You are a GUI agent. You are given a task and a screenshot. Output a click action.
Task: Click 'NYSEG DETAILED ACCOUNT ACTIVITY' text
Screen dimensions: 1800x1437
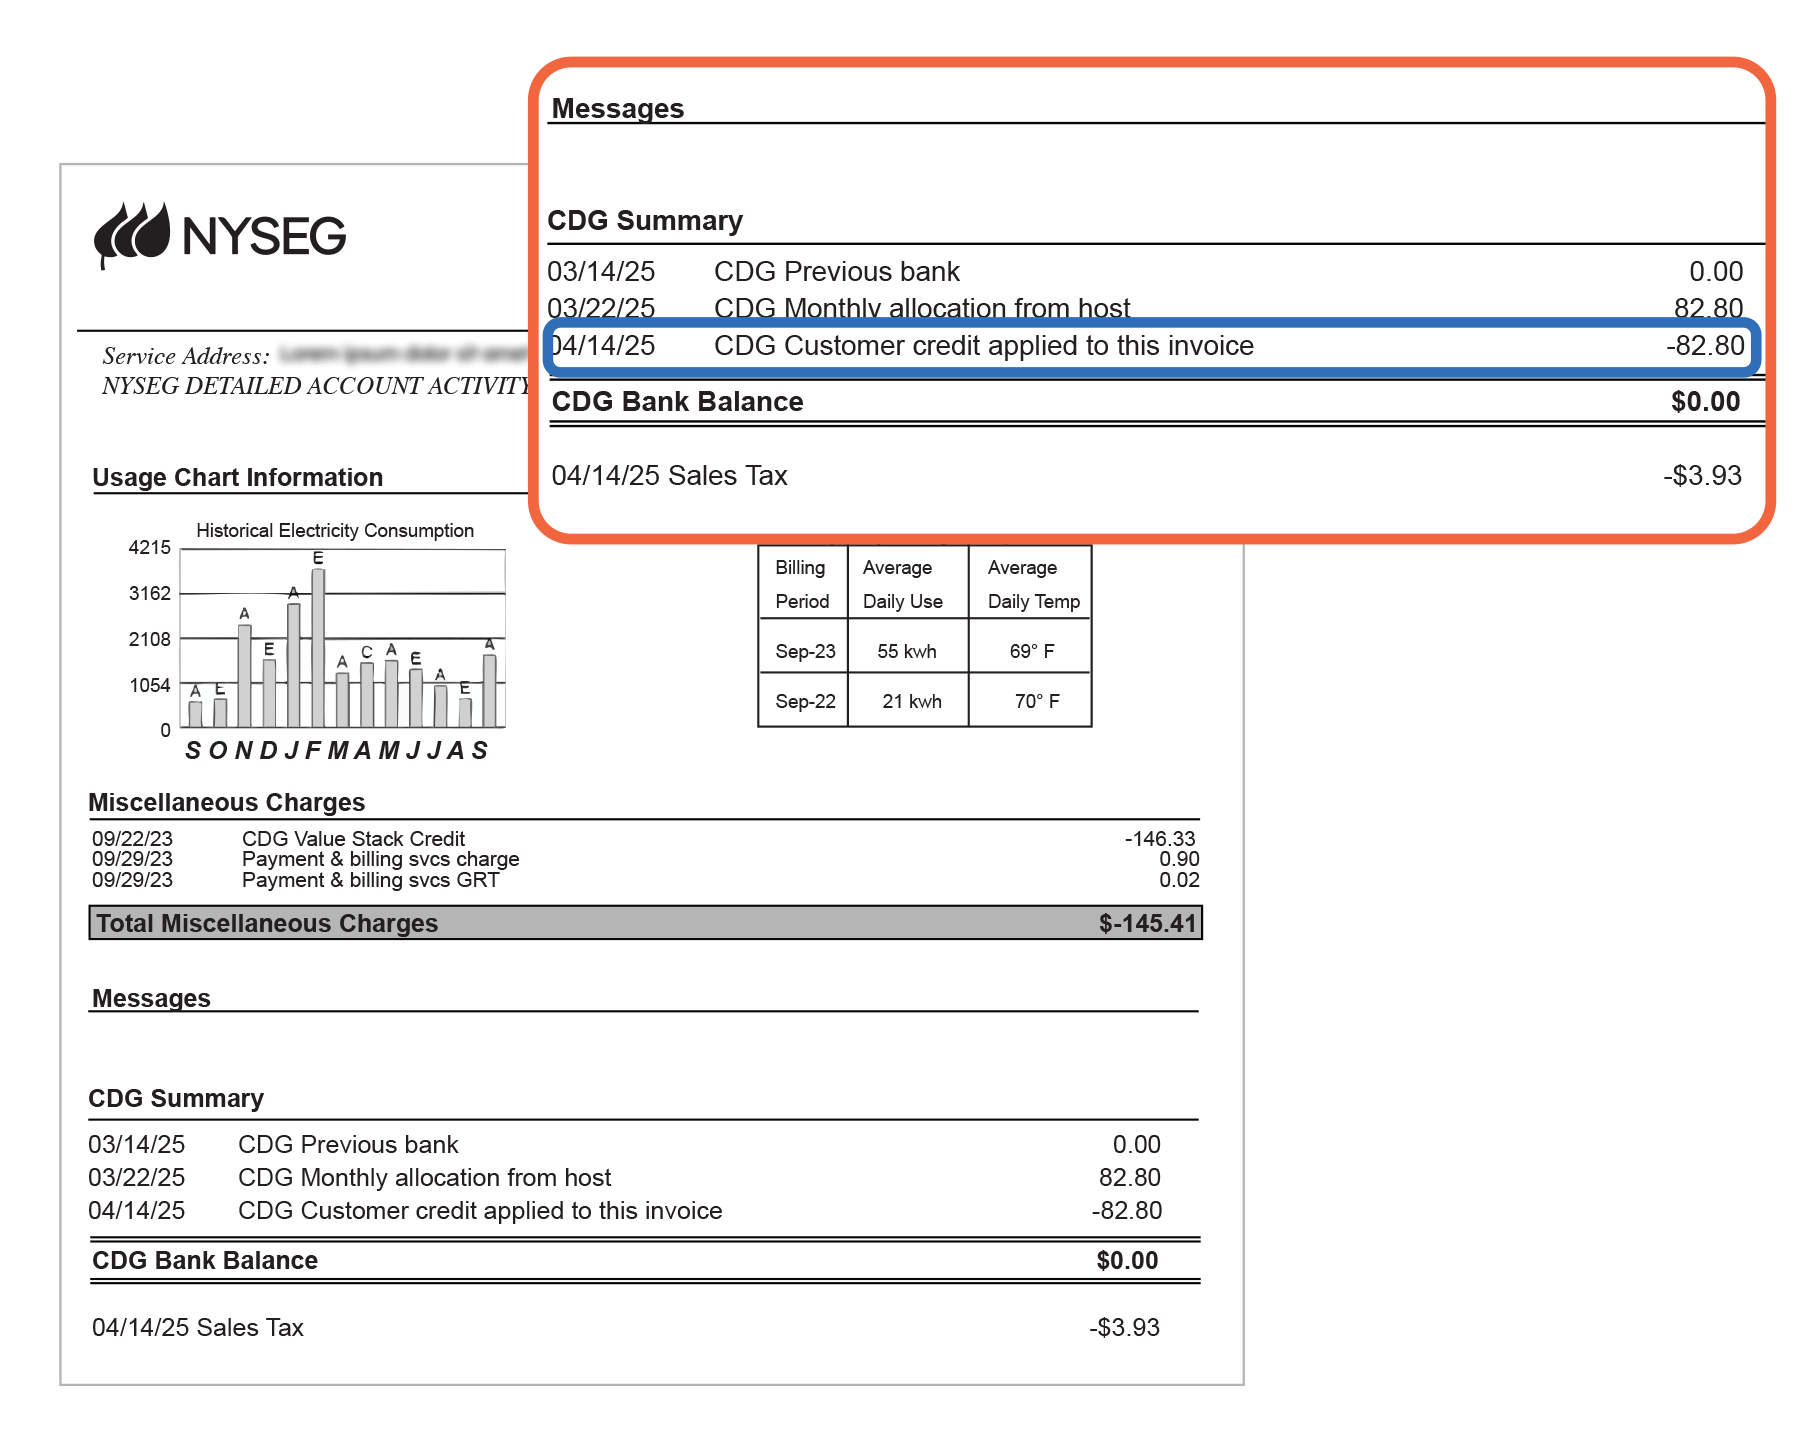tap(316, 386)
